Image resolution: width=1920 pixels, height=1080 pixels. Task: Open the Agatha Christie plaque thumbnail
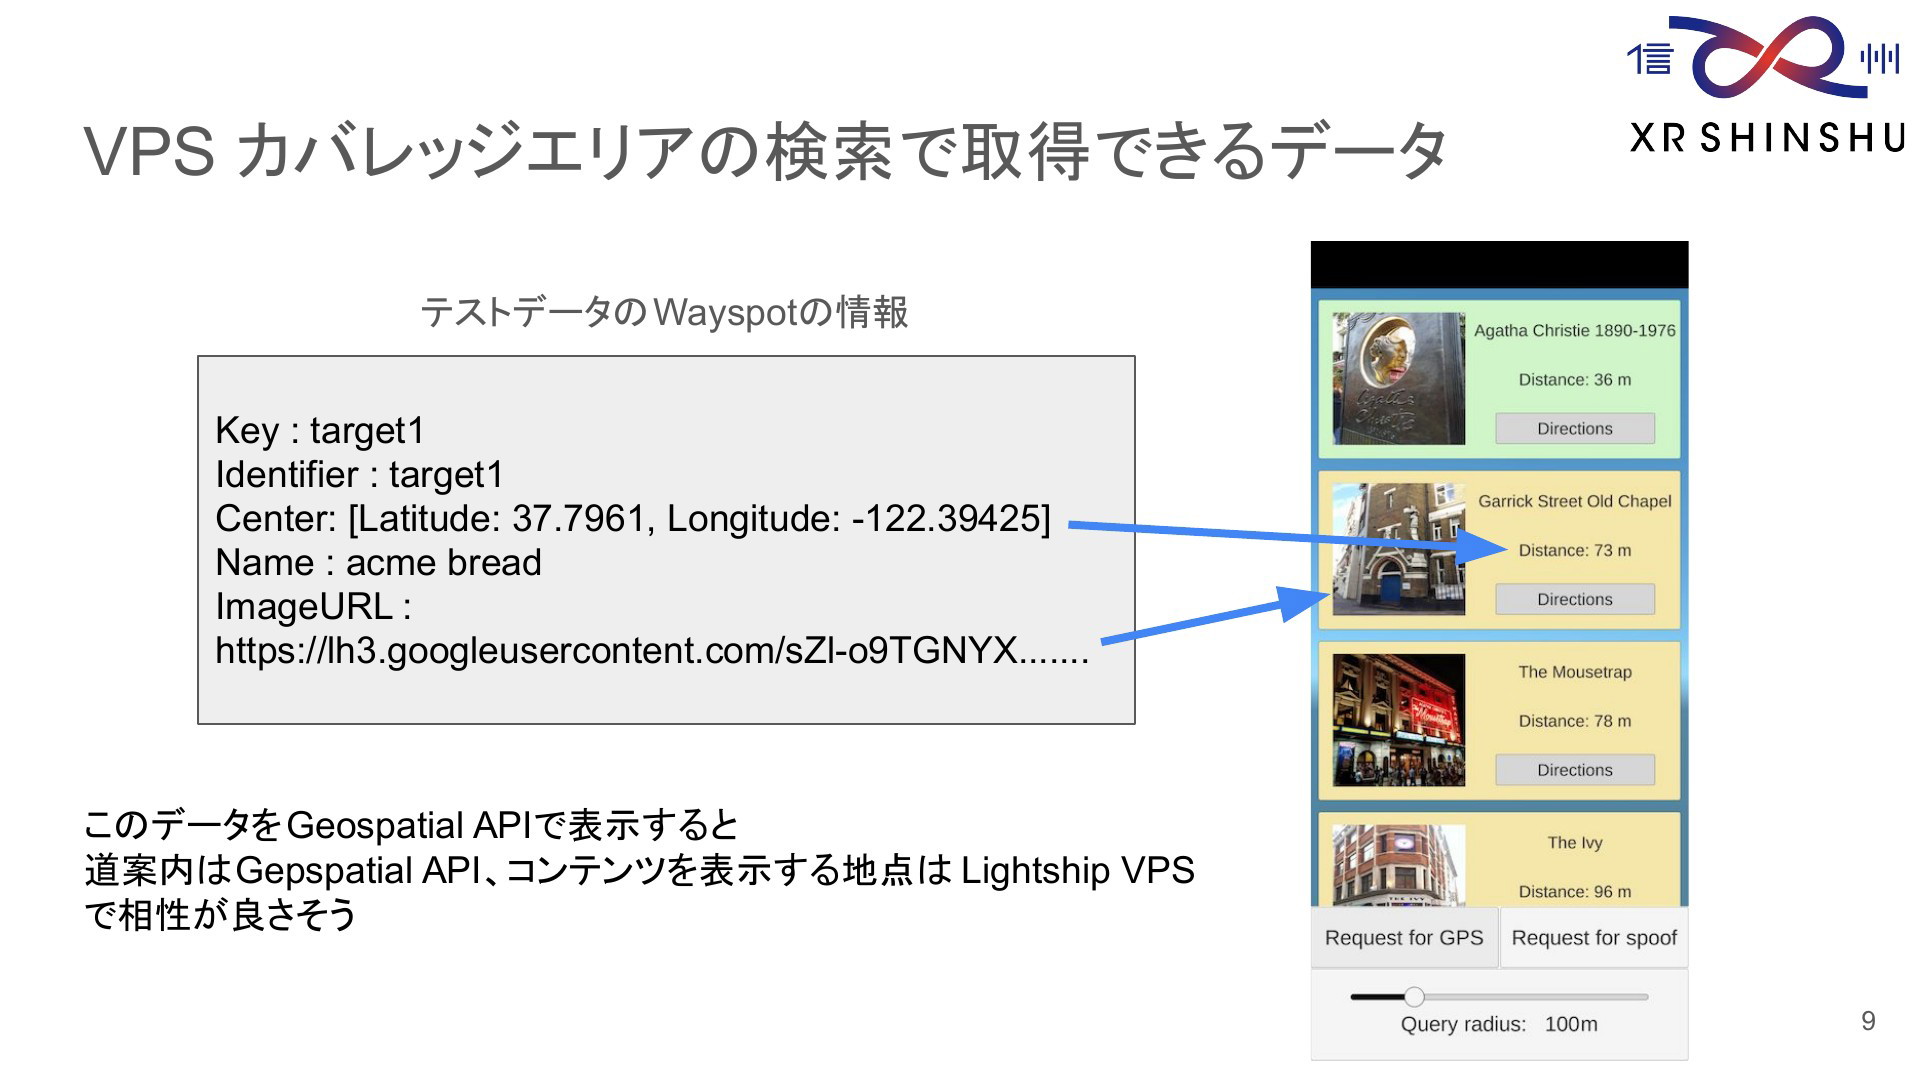[x=1399, y=379]
